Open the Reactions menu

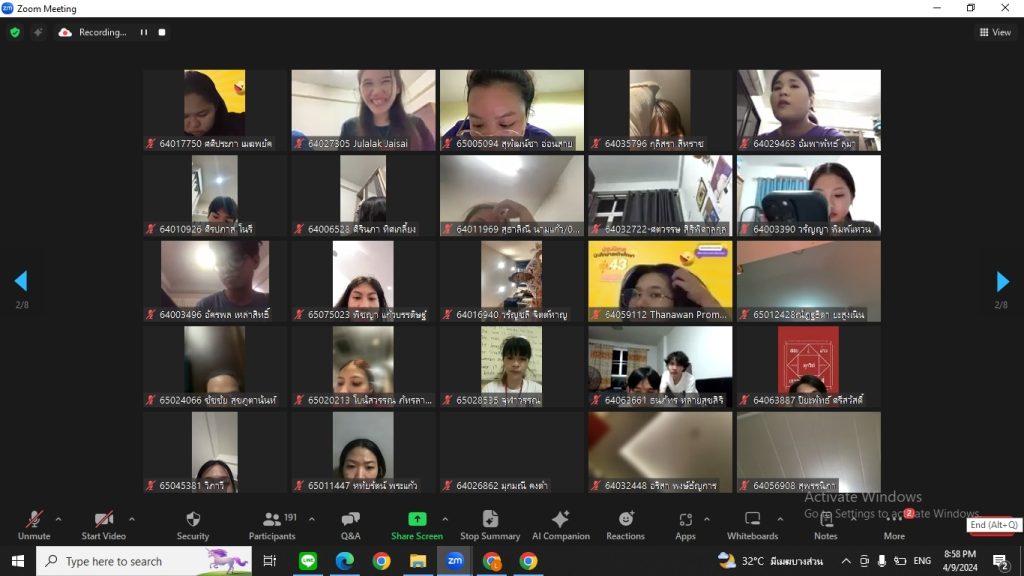pos(626,526)
